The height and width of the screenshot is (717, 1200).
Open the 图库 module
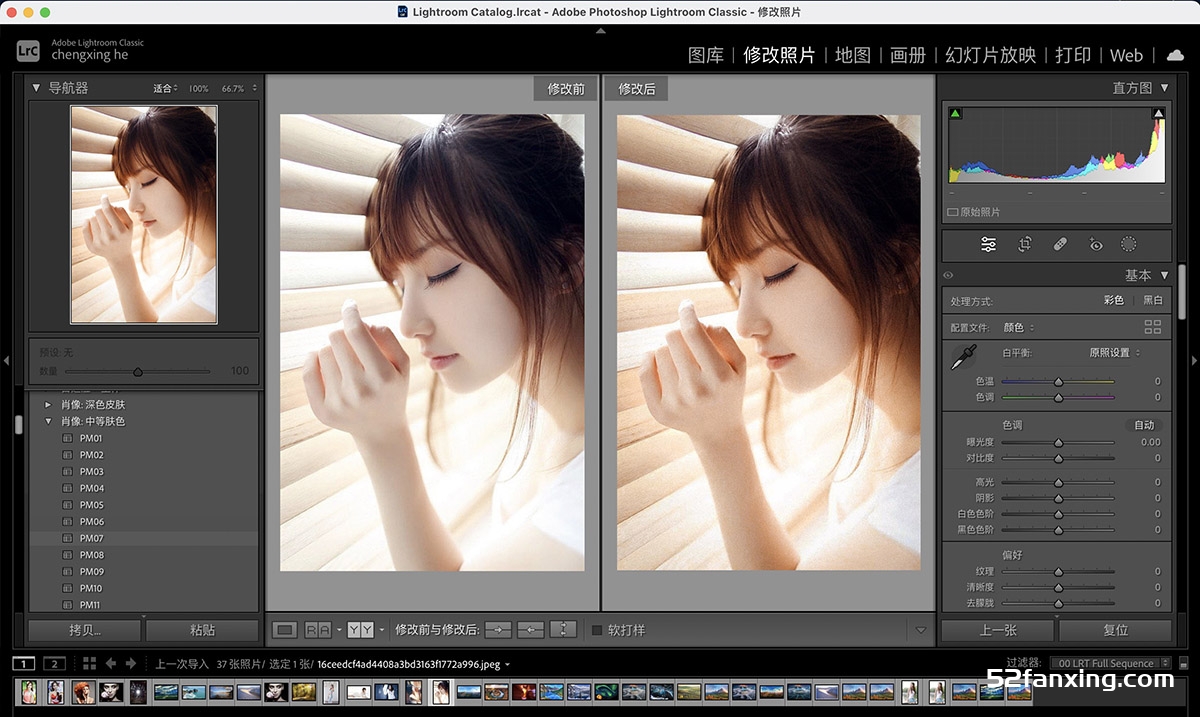(x=706, y=55)
